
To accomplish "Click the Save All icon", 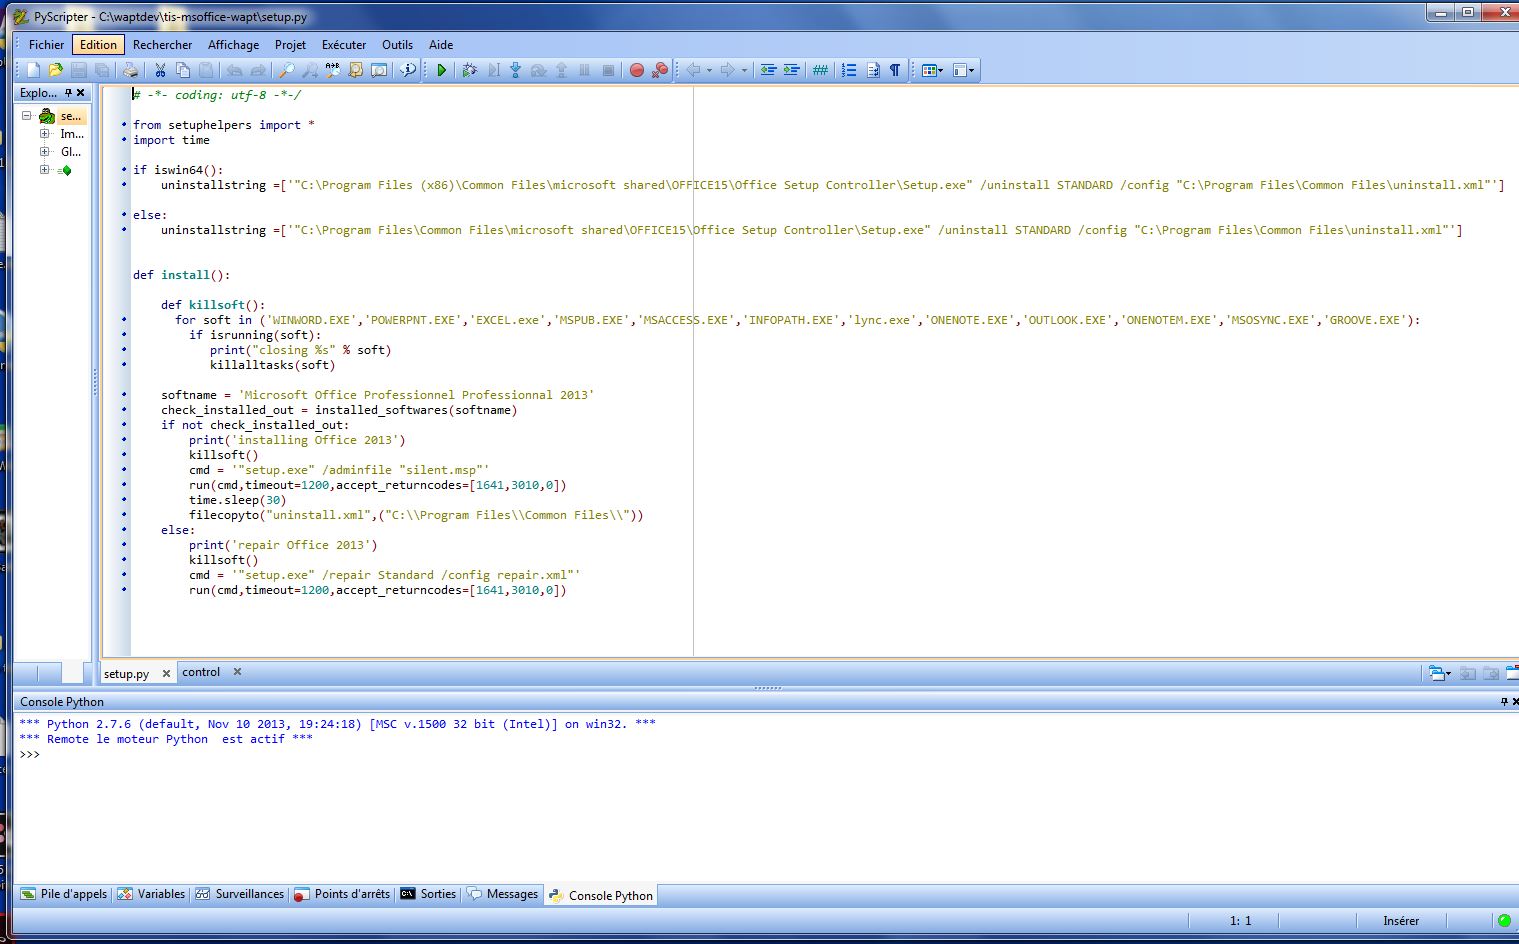I will (101, 70).
